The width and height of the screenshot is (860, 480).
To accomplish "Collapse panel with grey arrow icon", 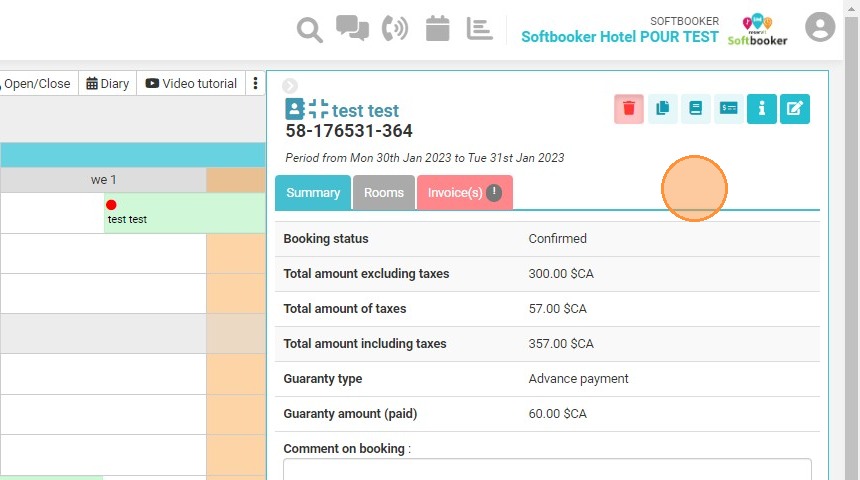I will coord(290,86).
